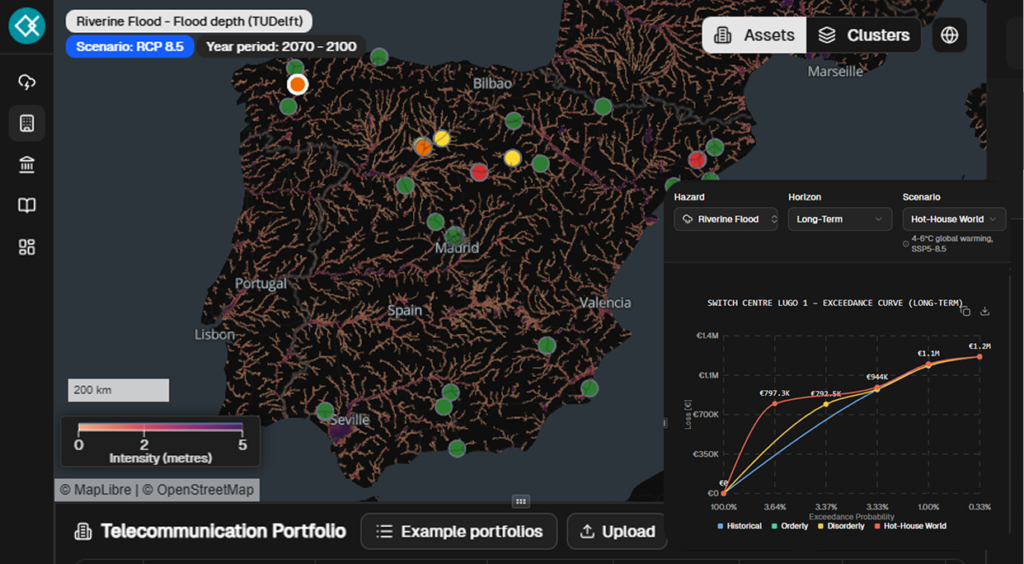Click the Upload portfolio button

coord(616,531)
